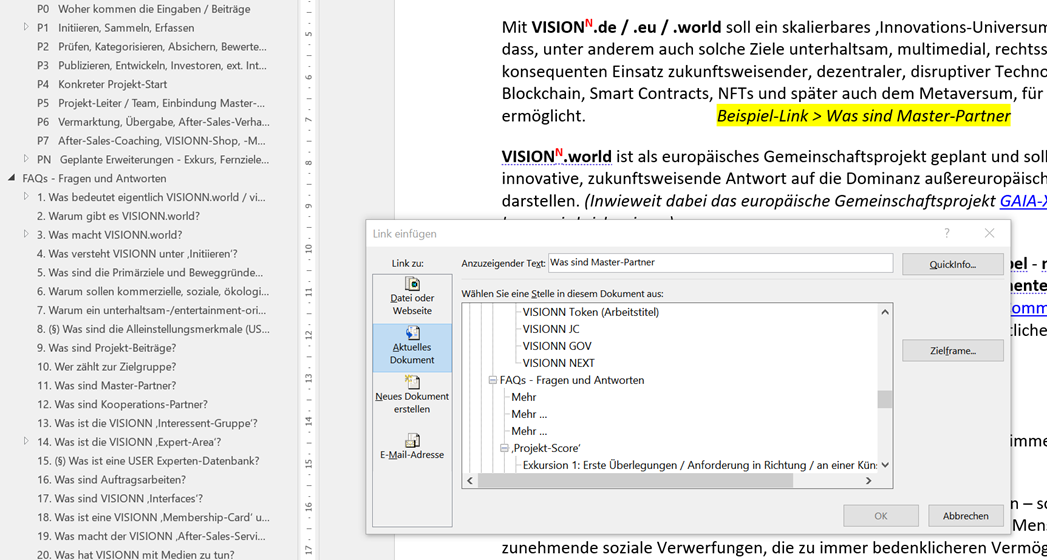Select 'VISIONN GOV' in dialog tree
Screen dimensions: 1047x560
(x=557, y=346)
